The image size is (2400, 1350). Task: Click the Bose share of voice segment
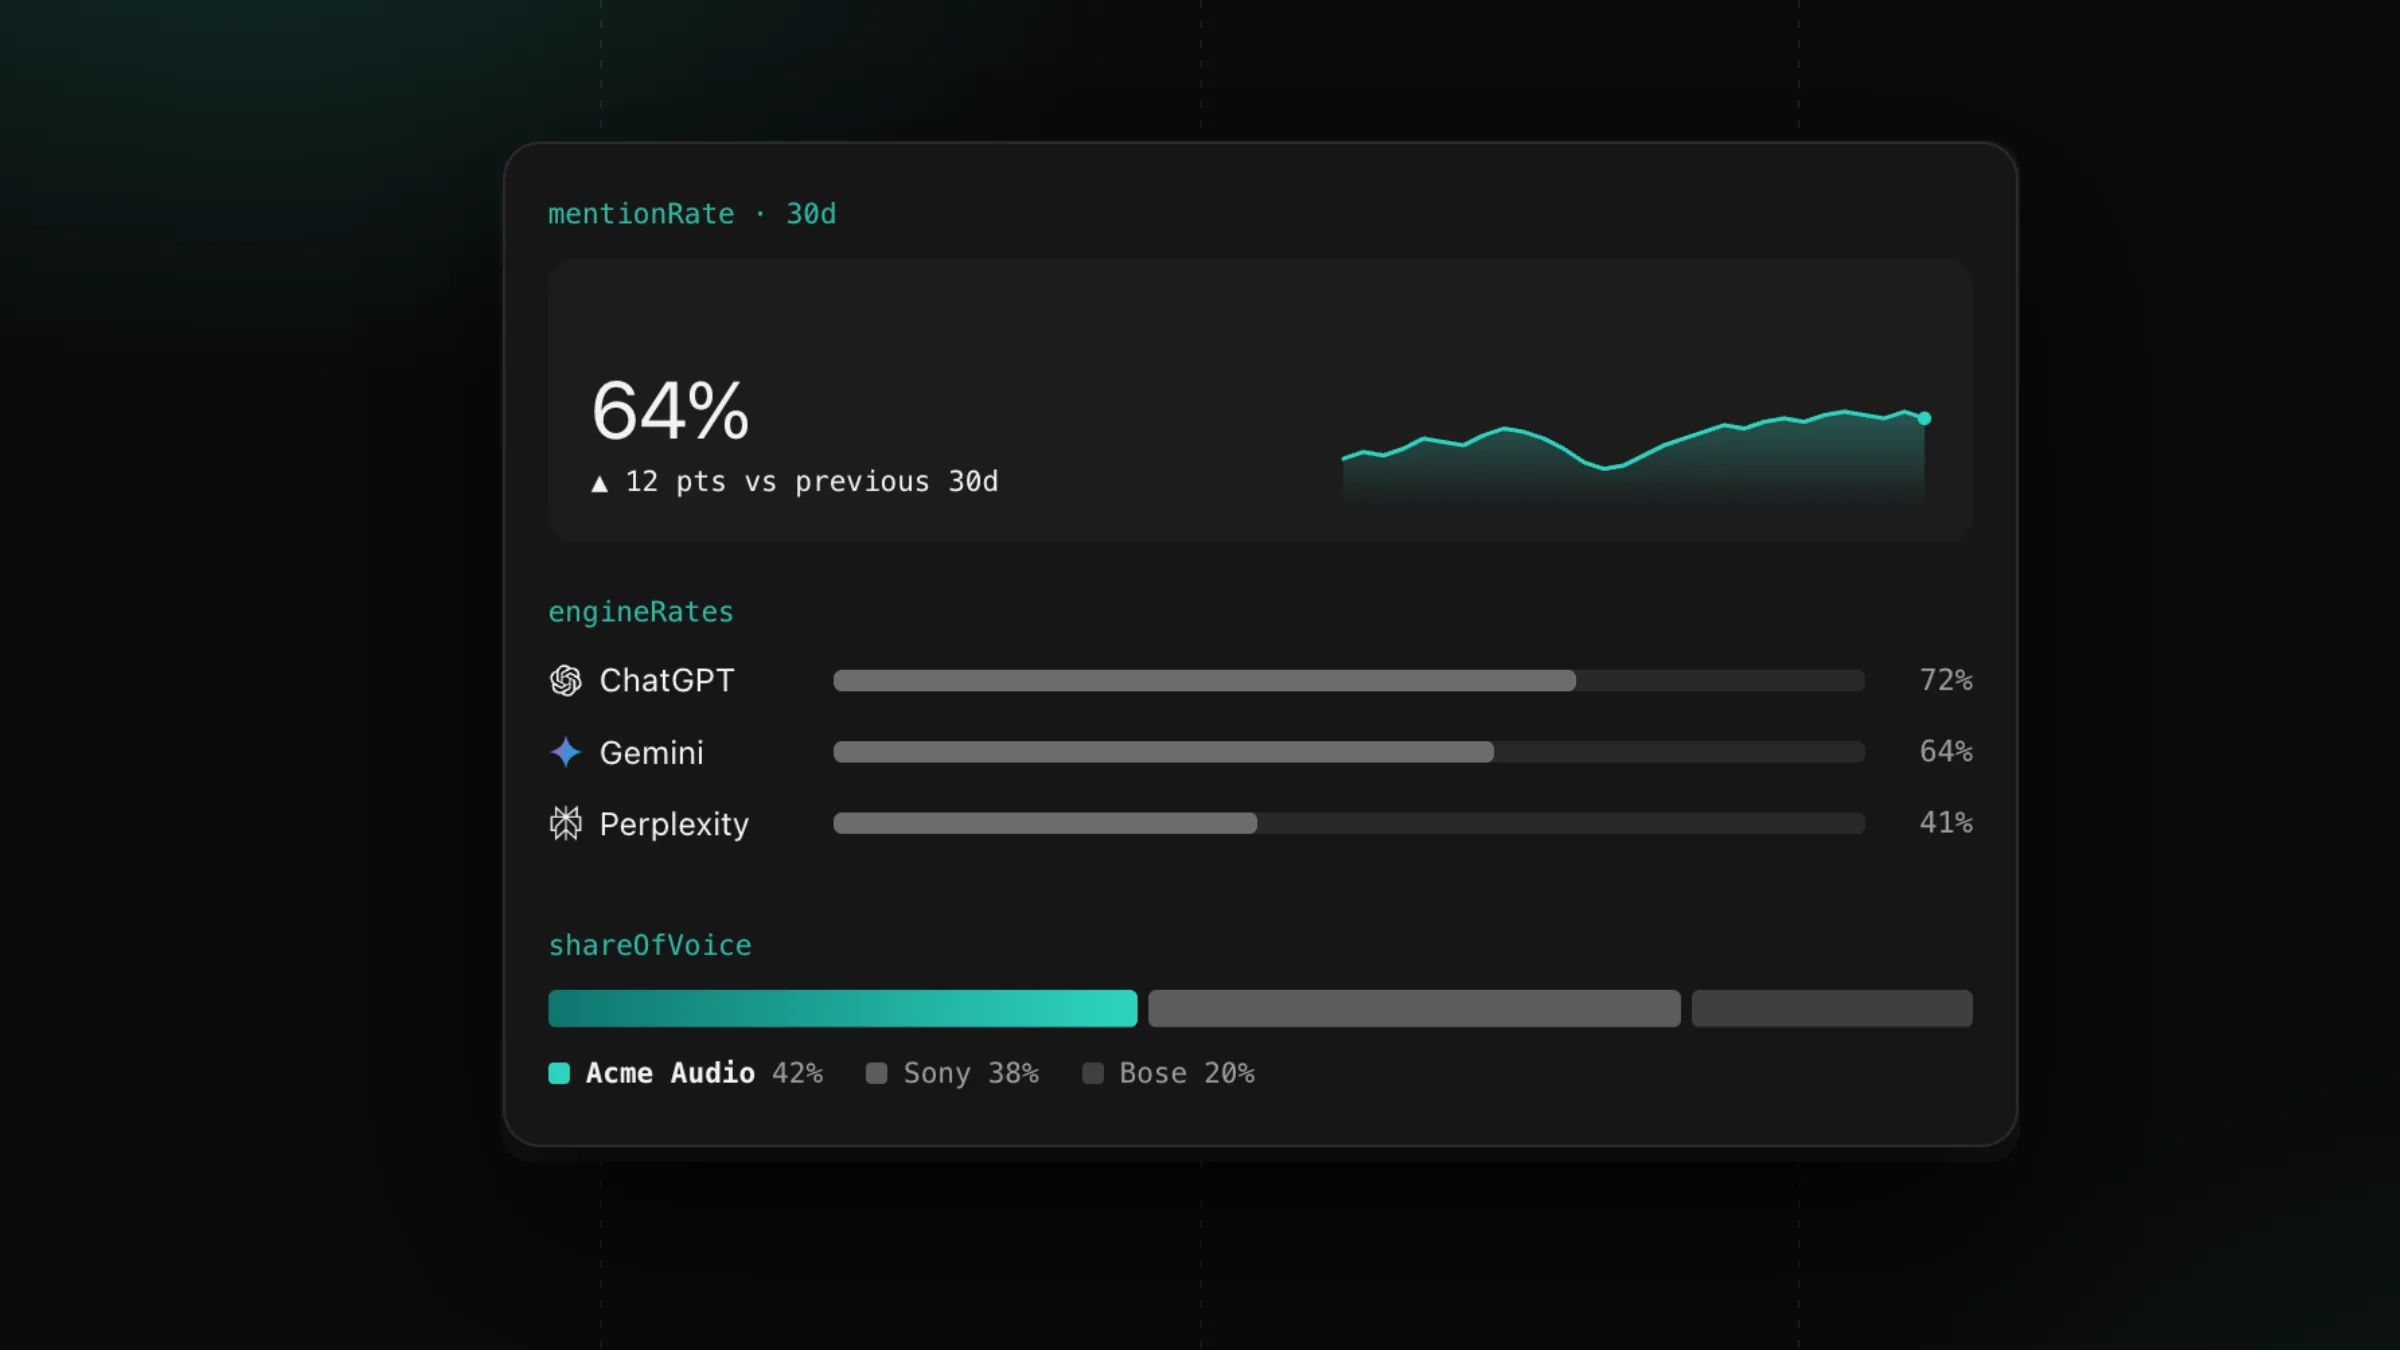point(1832,1008)
